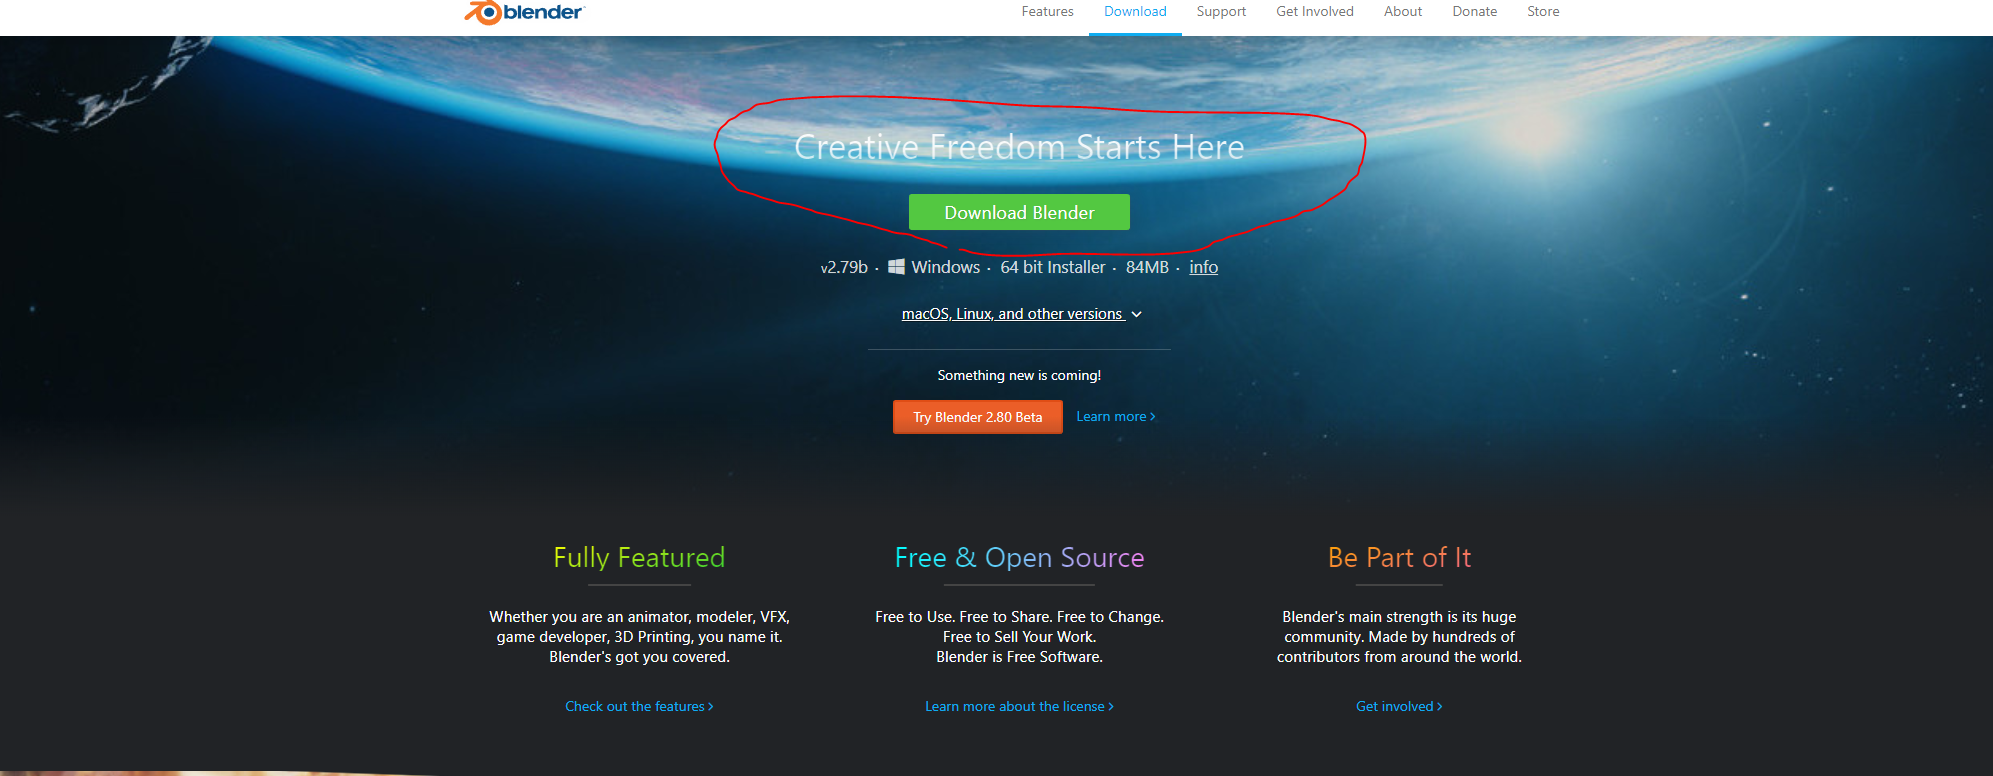The width and height of the screenshot is (1993, 776).
Task: Click the Windows platform label text
Action: [946, 267]
